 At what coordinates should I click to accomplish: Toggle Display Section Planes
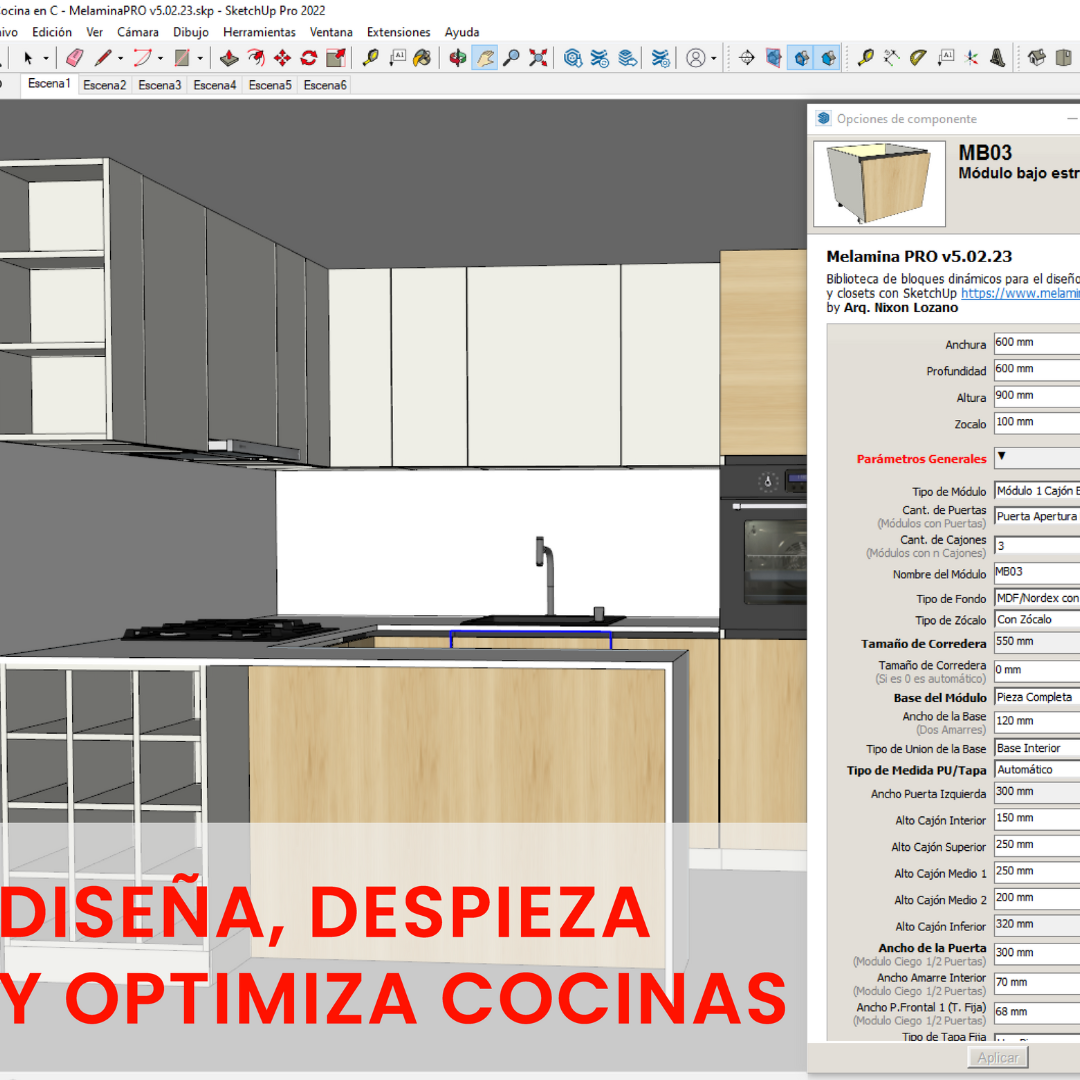click(x=774, y=59)
